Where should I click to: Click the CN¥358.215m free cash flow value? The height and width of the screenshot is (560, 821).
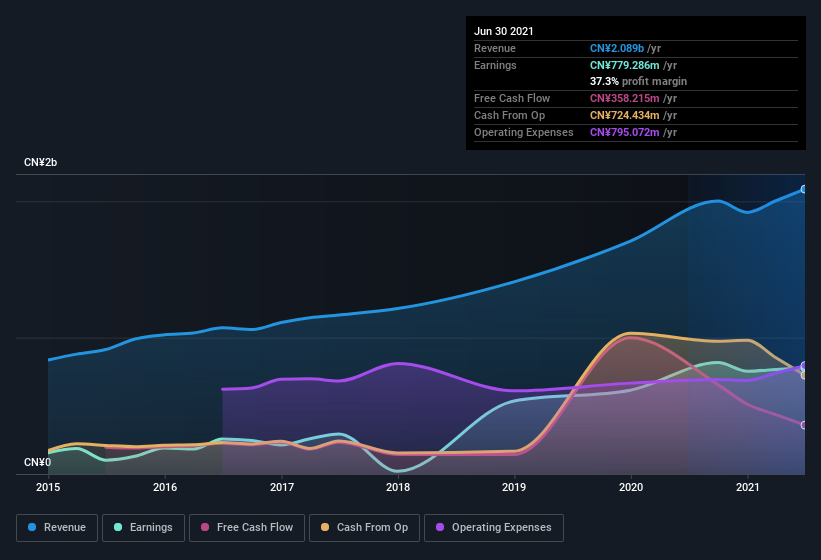[625, 98]
